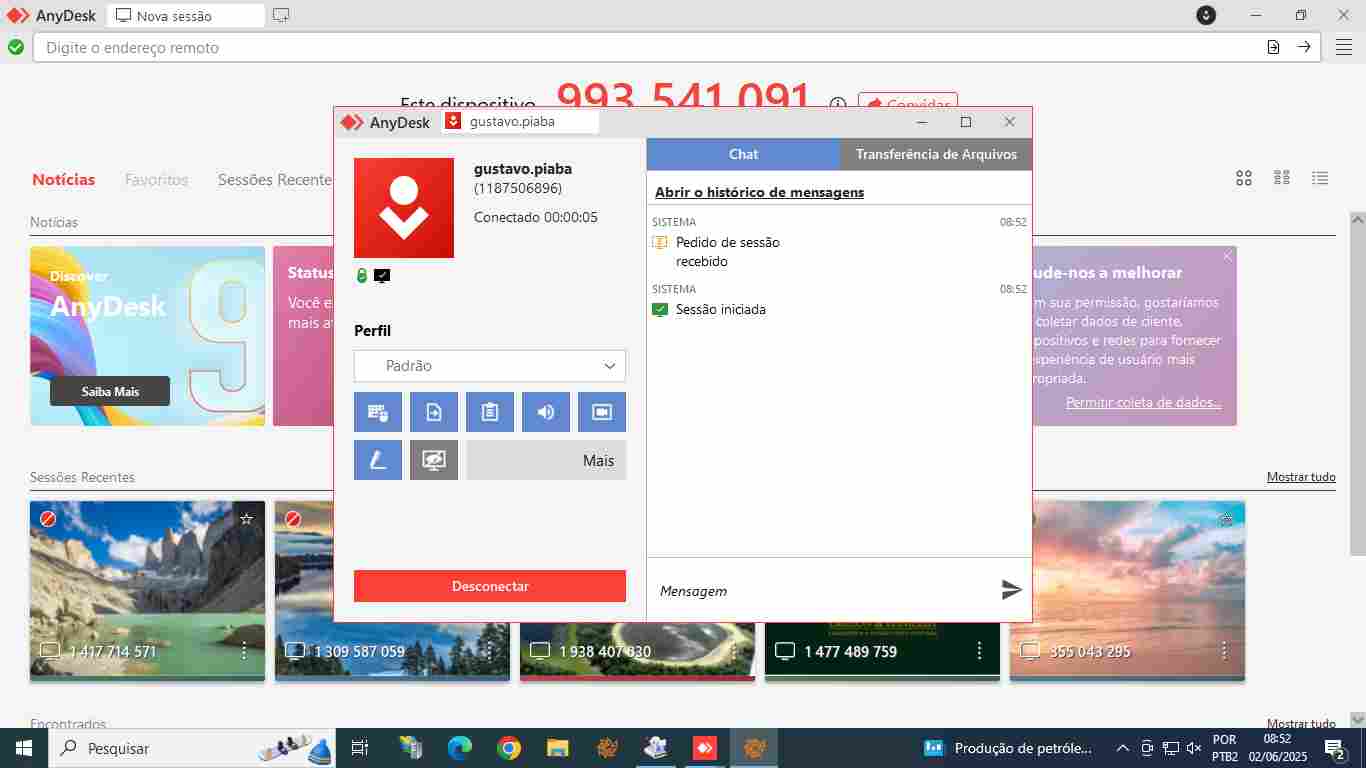Screen dimensions: 1366x768
Task: Expand the Mais permissions section
Action: coord(546,460)
